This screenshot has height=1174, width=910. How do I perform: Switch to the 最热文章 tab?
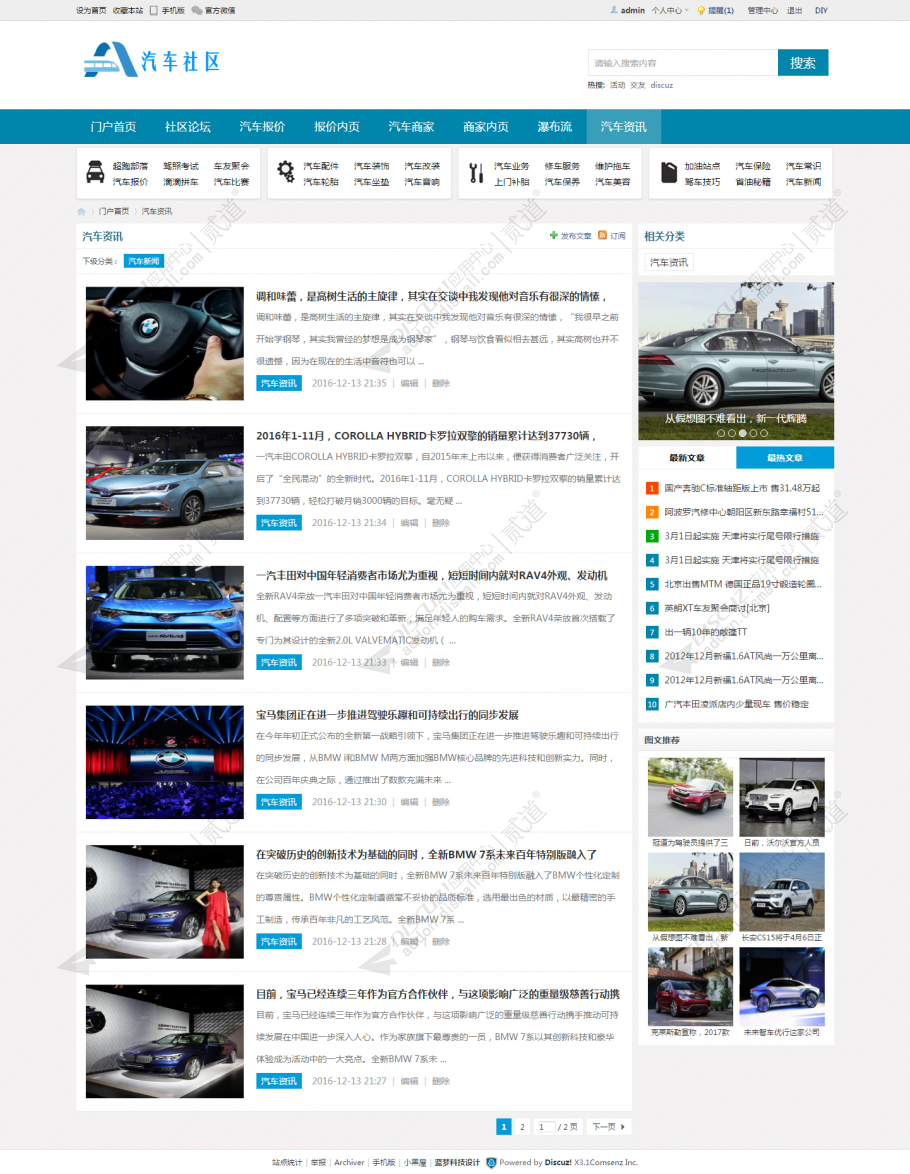click(785, 457)
